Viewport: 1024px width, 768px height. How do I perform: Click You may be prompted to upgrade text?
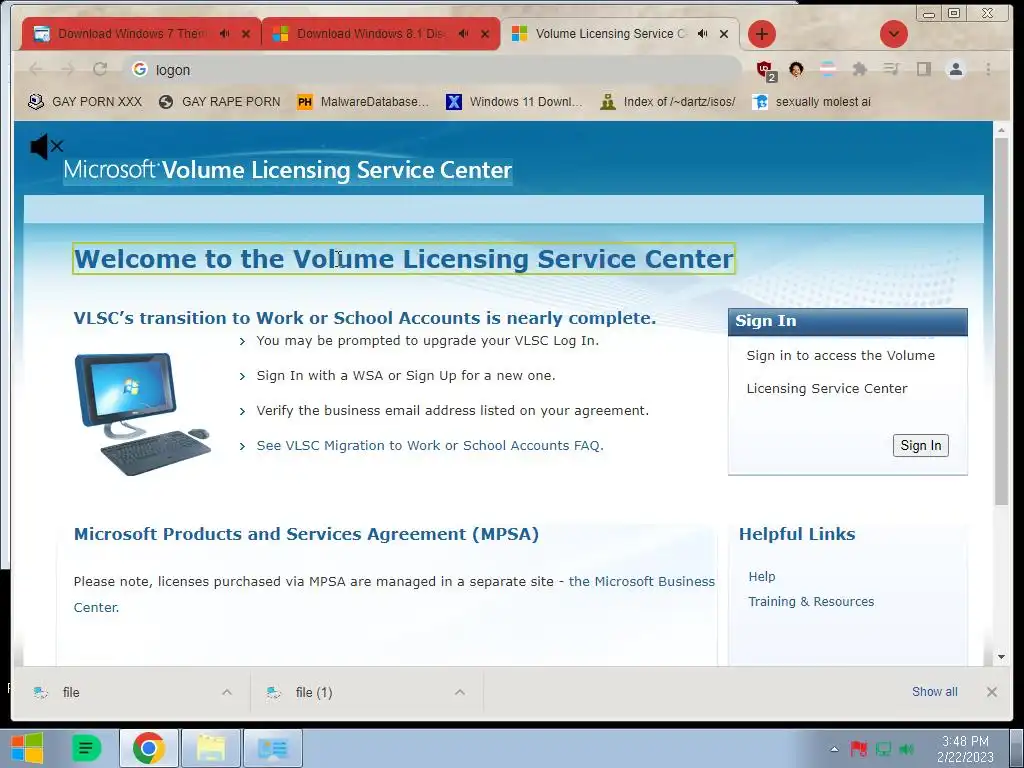coord(427,341)
